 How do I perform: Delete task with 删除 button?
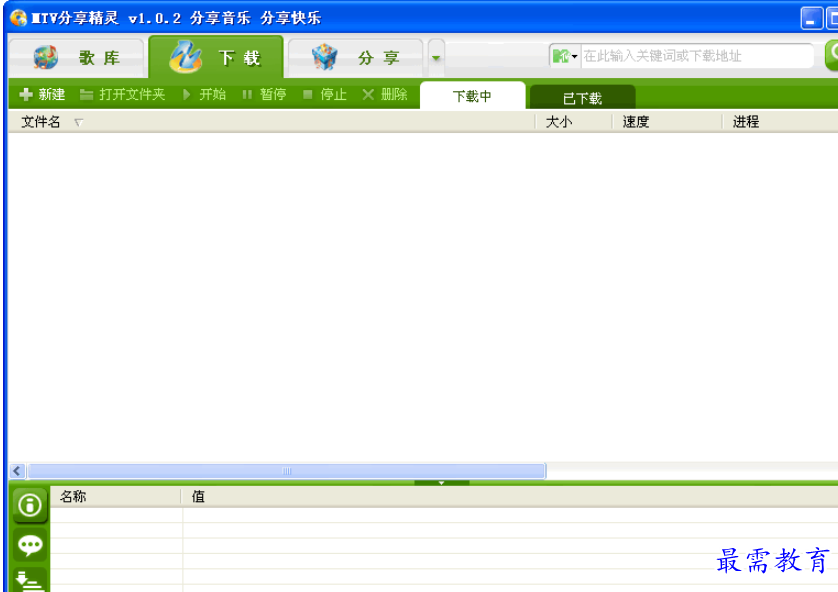[385, 95]
